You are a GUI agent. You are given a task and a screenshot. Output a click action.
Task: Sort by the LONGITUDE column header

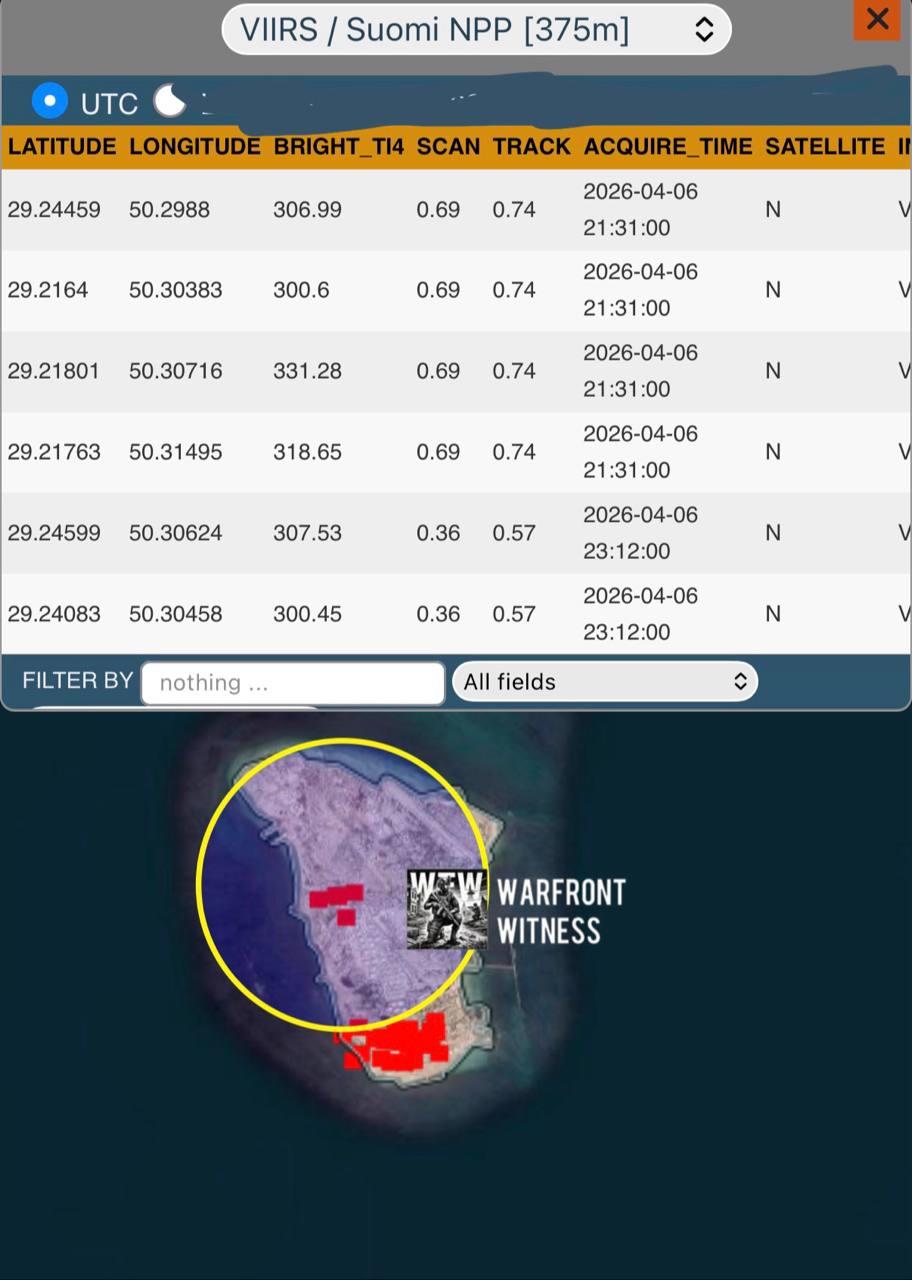(x=195, y=147)
